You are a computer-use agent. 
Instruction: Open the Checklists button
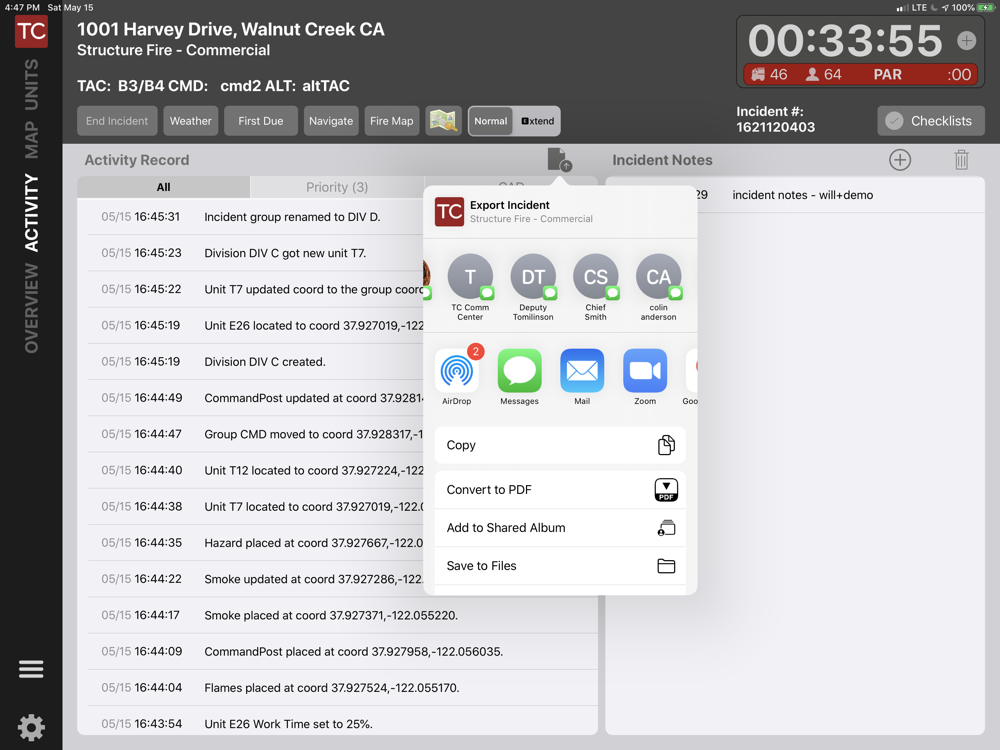coord(930,121)
